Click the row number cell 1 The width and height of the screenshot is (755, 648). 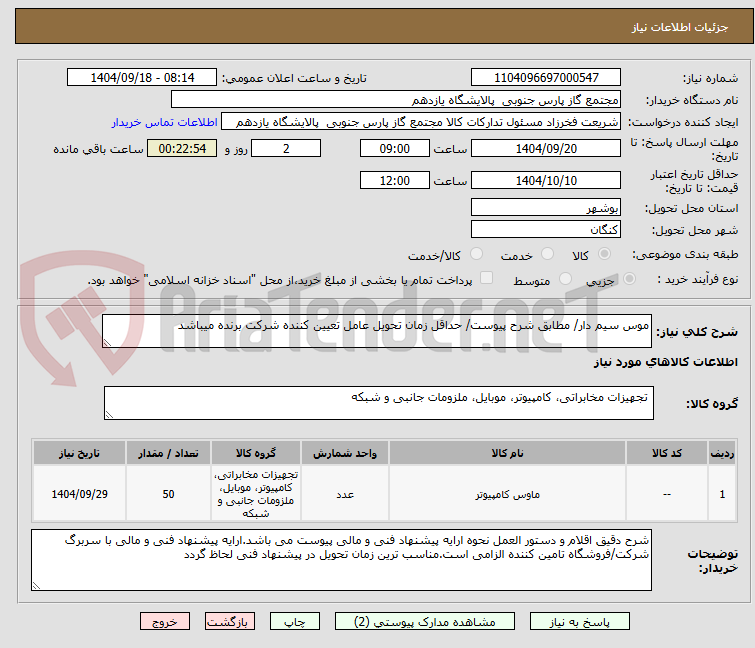click(x=722, y=494)
